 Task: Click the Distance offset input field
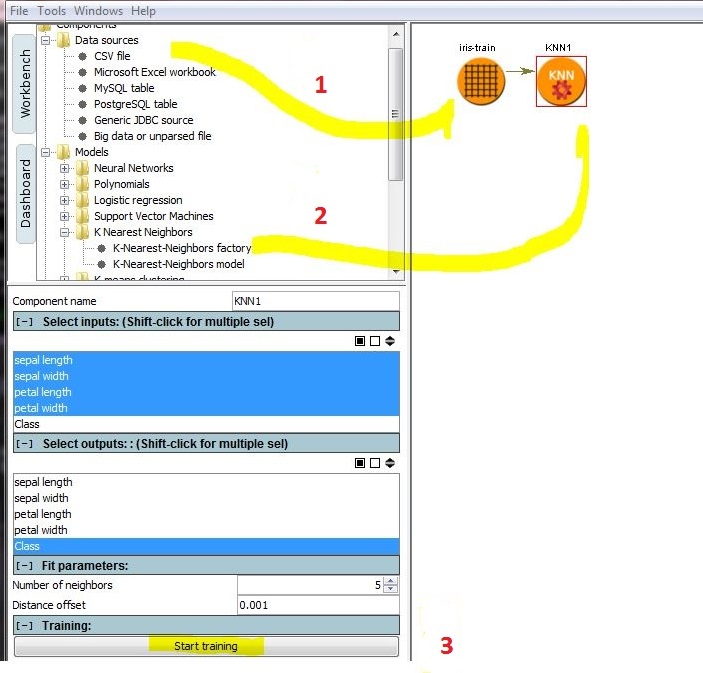(317, 605)
